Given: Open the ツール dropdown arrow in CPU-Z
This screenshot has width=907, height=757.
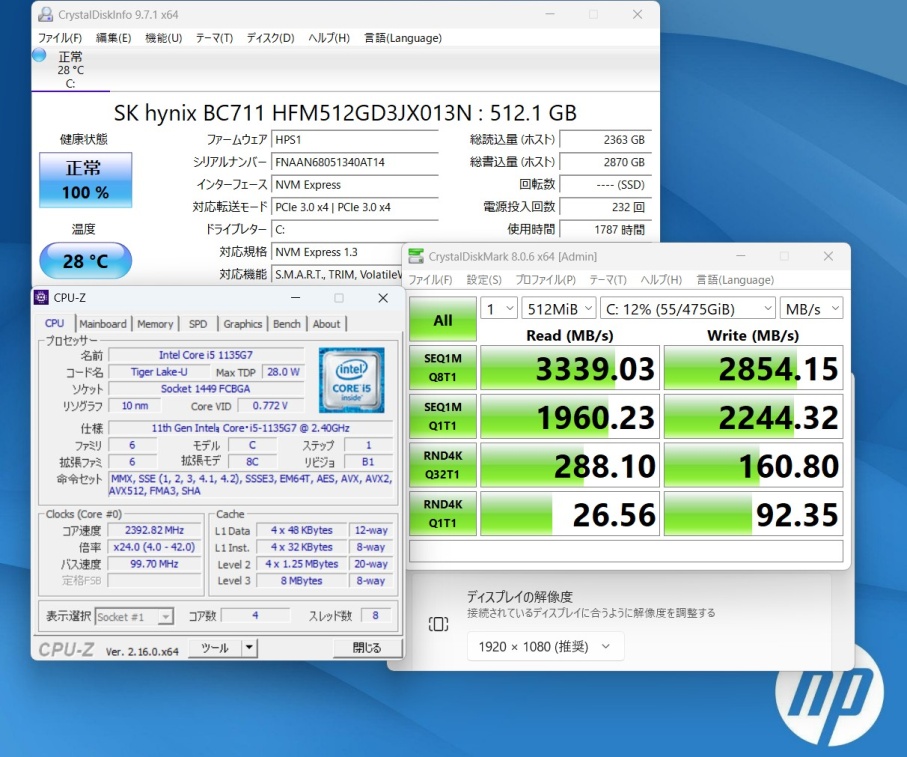Looking at the screenshot, I should 249,648.
